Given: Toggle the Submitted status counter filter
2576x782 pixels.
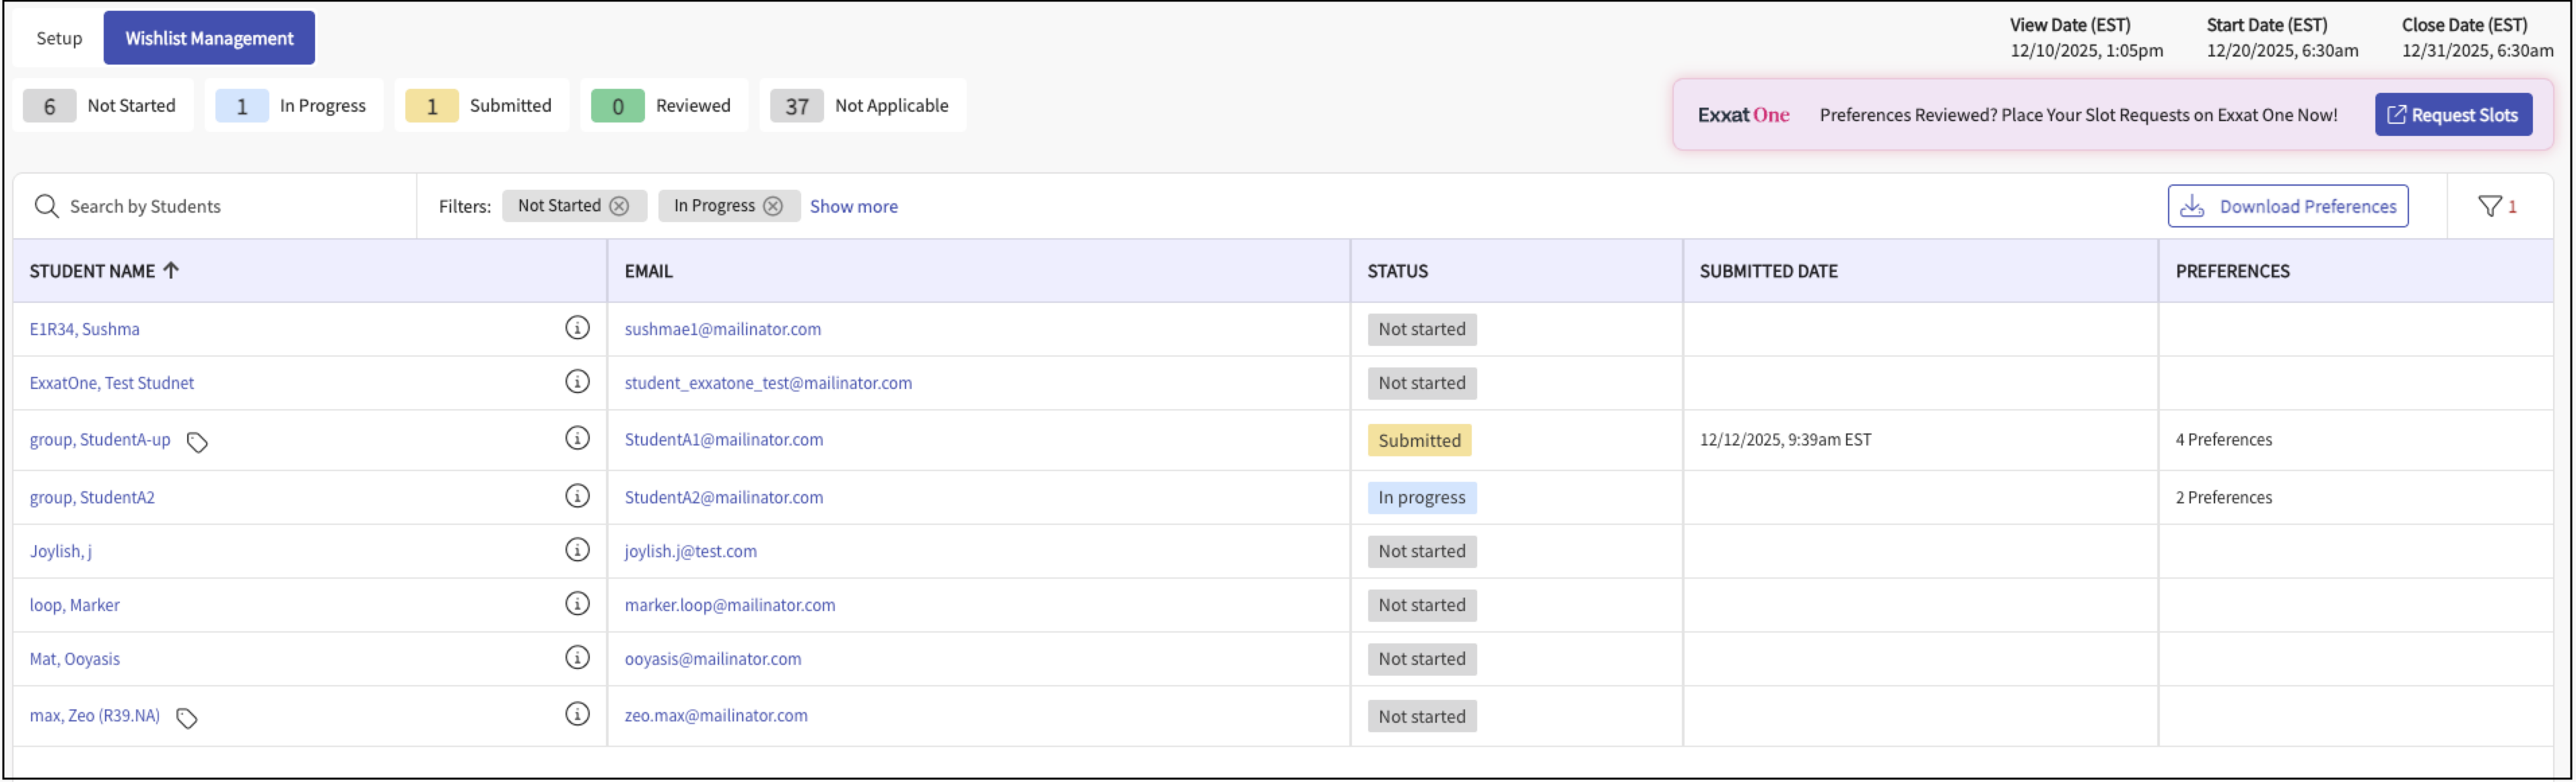Looking at the screenshot, I should (481, 106).
